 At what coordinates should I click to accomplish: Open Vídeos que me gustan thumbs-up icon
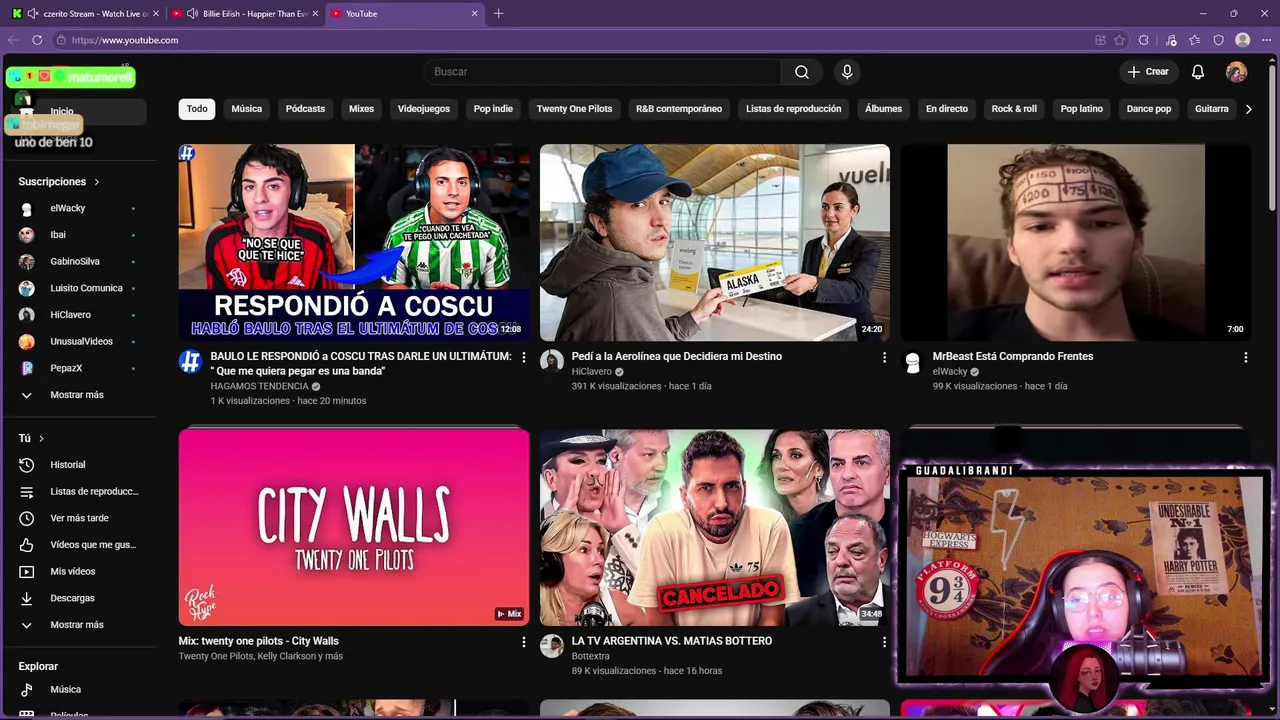27,545
